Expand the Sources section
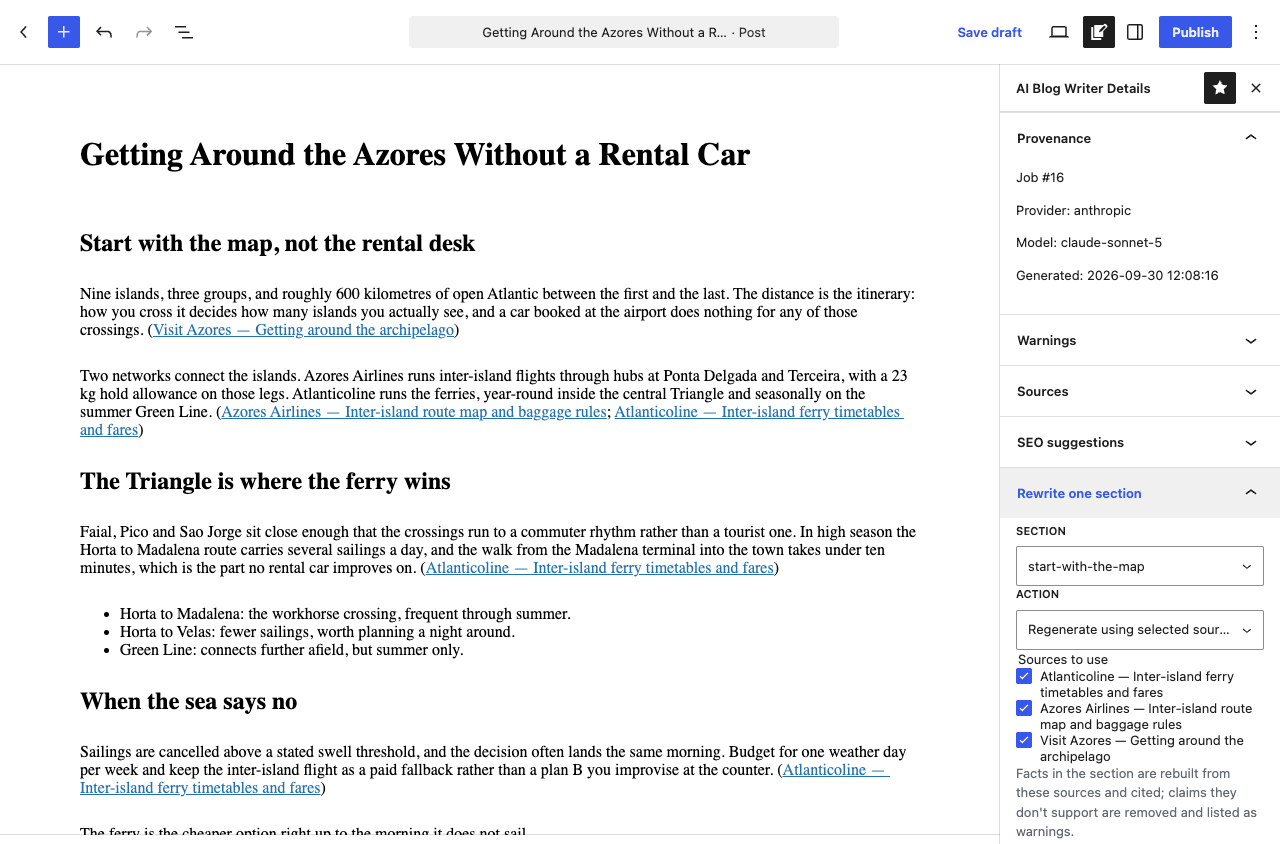The image size is (1280, 844). (x=1140, y=391)
